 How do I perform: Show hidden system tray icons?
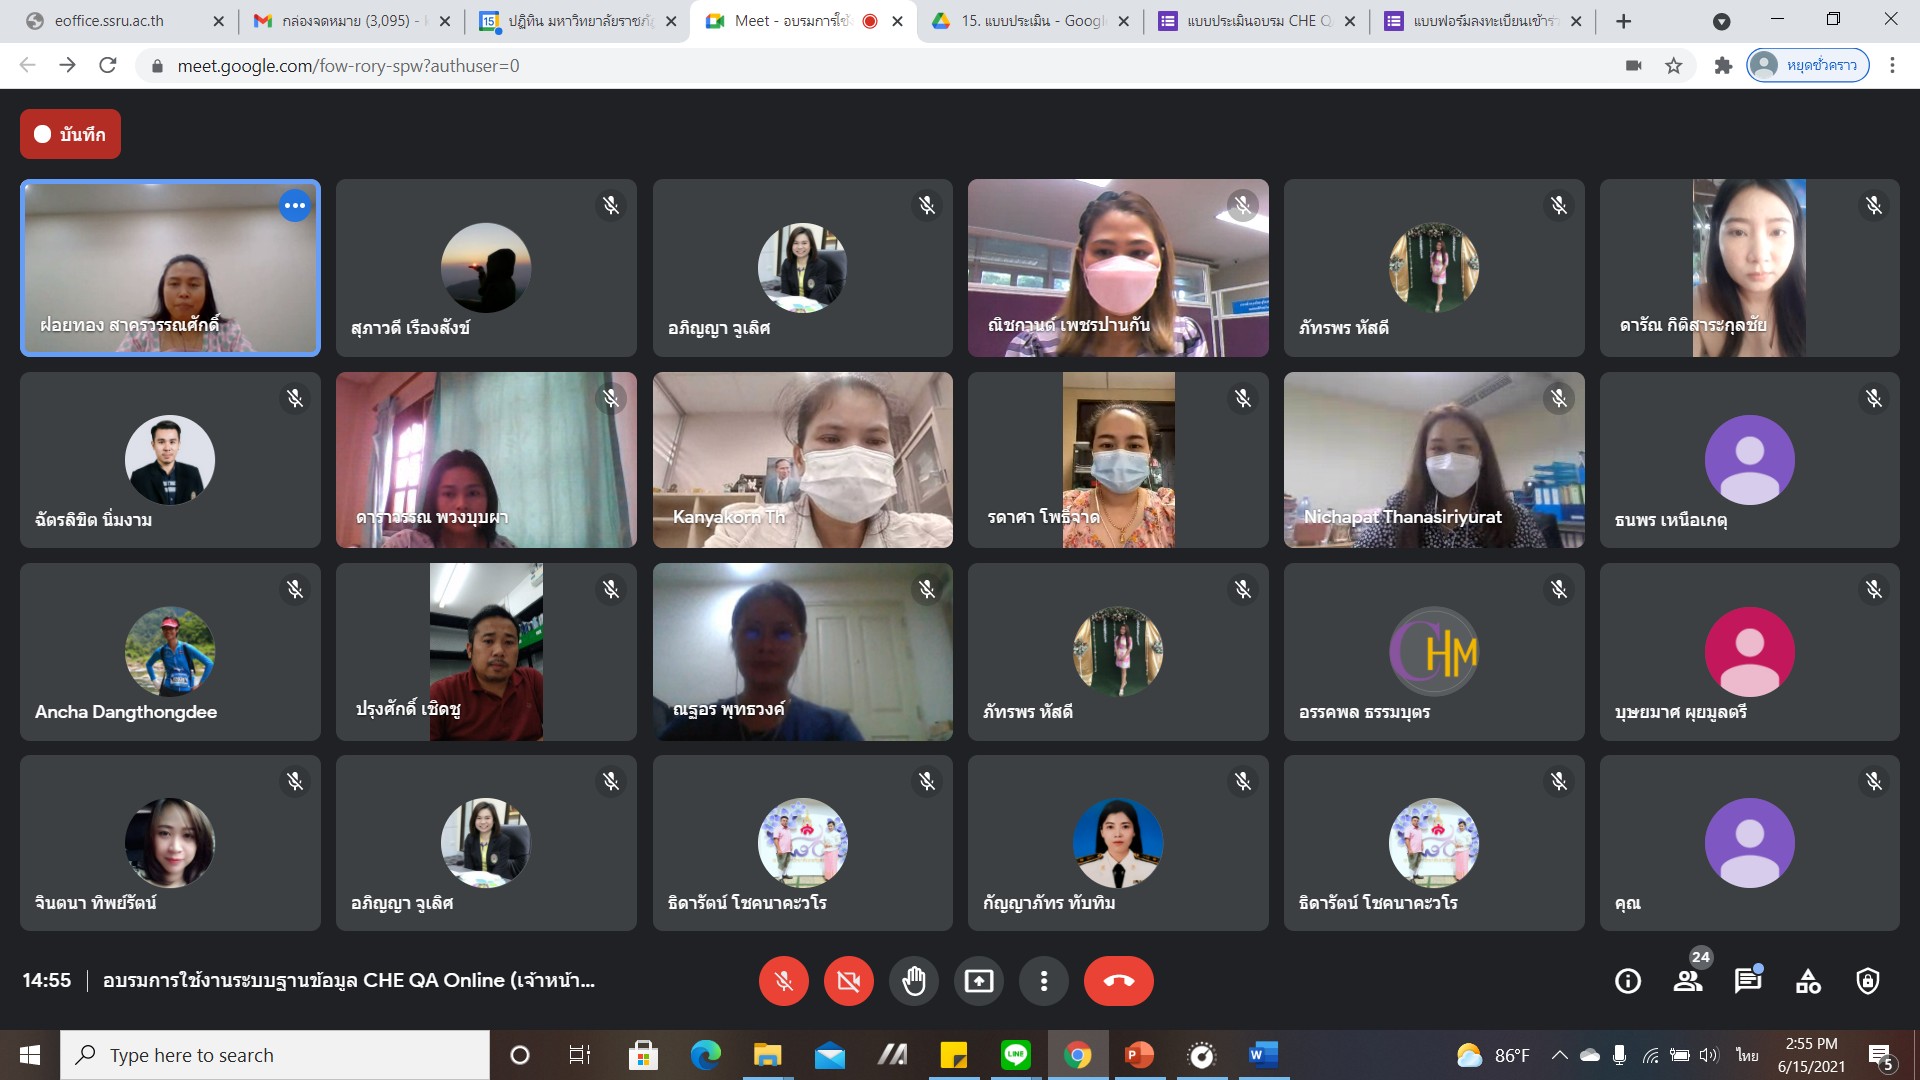tap(1559, 1055)
